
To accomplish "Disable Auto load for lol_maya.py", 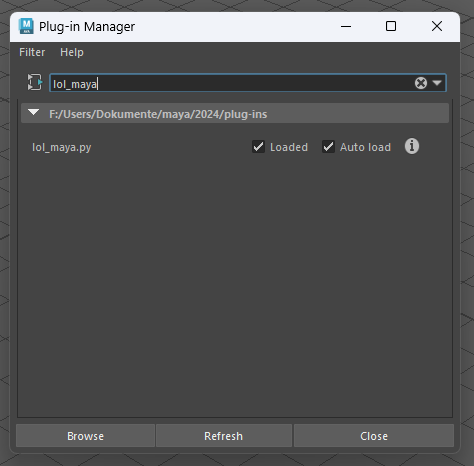I will tap(328, 147).
